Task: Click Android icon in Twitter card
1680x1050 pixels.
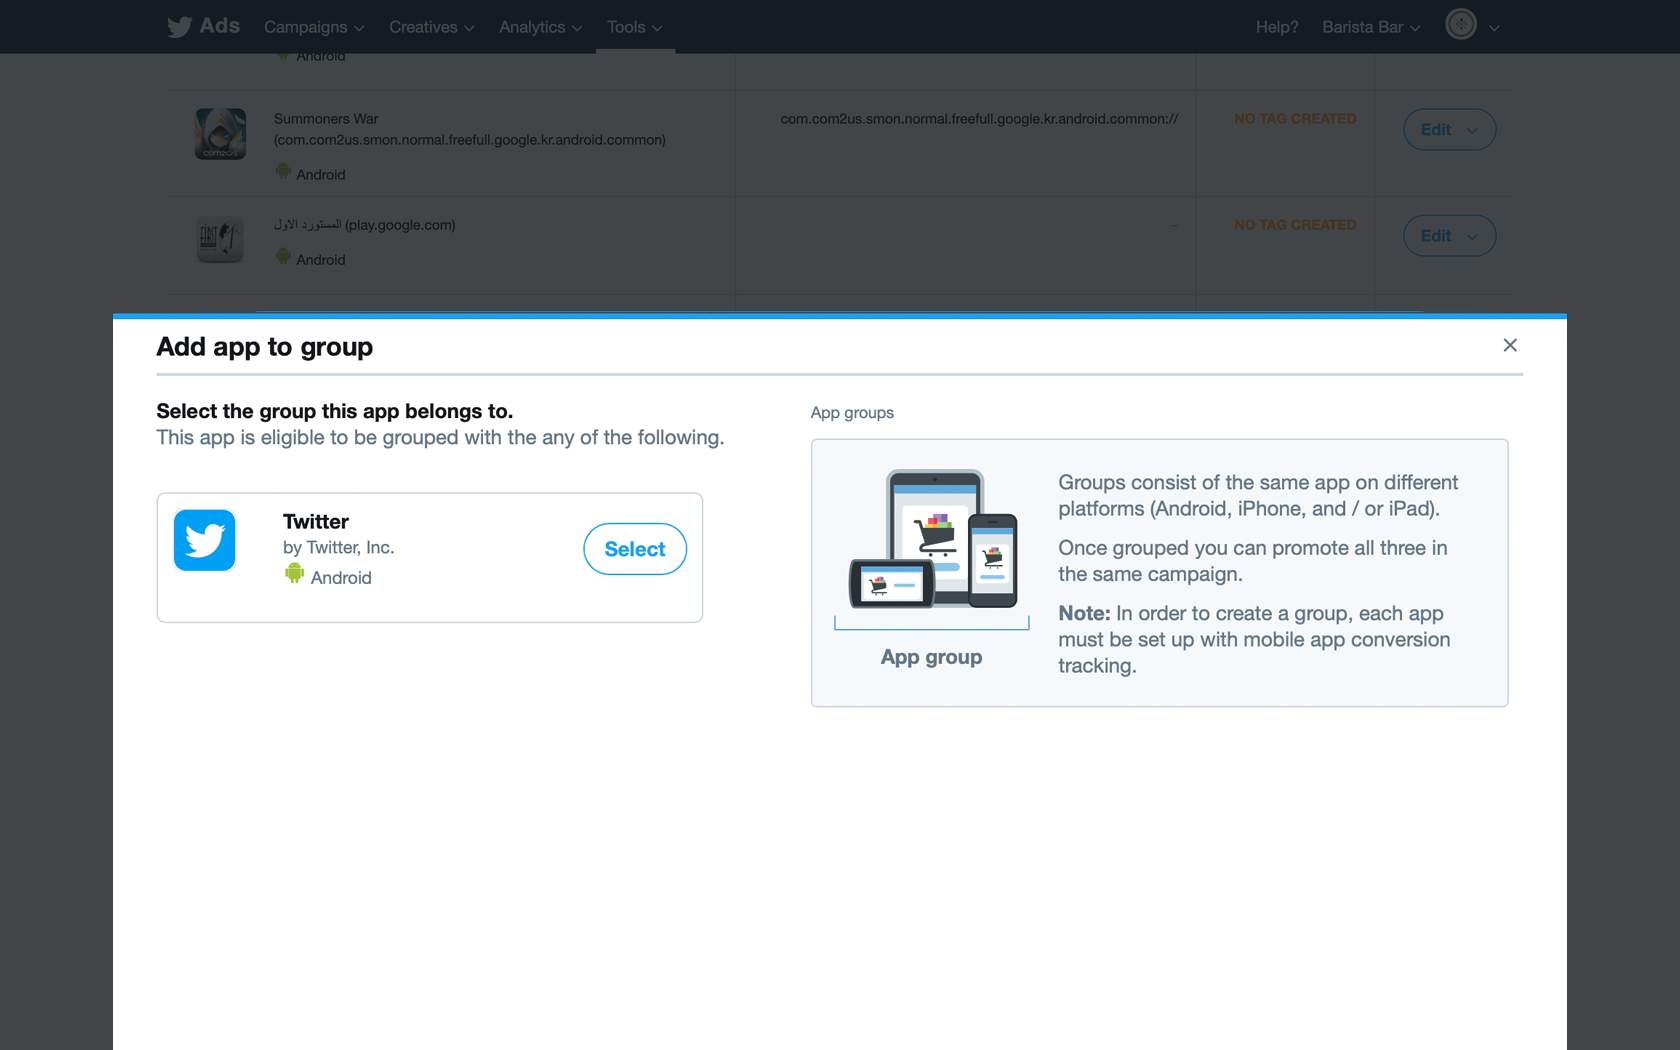Action: (294, 574)
